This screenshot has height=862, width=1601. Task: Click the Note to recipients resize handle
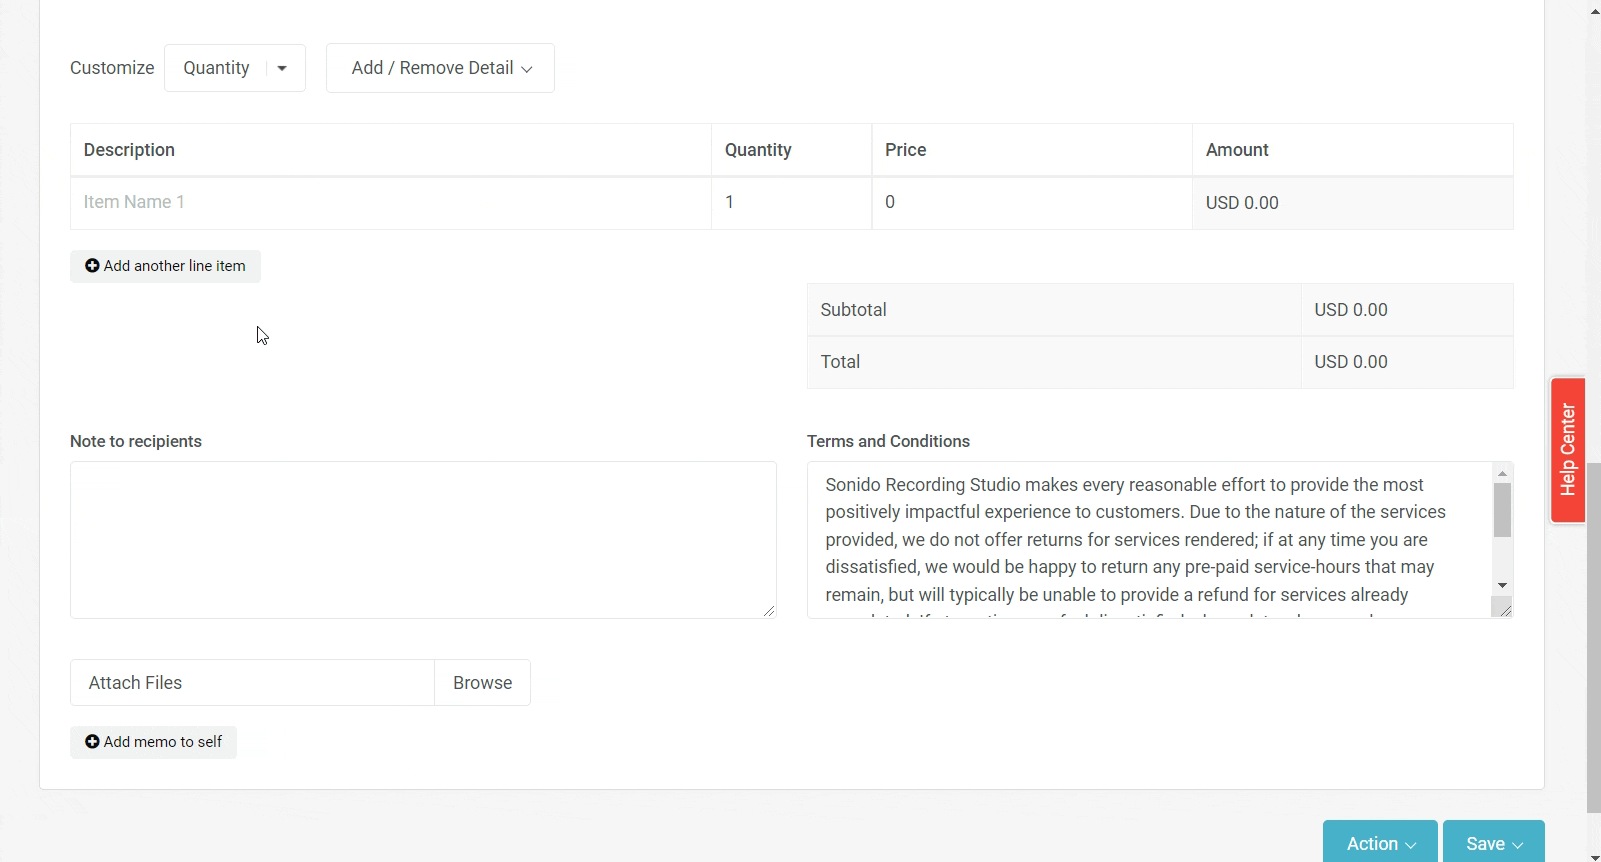(768, 610)
